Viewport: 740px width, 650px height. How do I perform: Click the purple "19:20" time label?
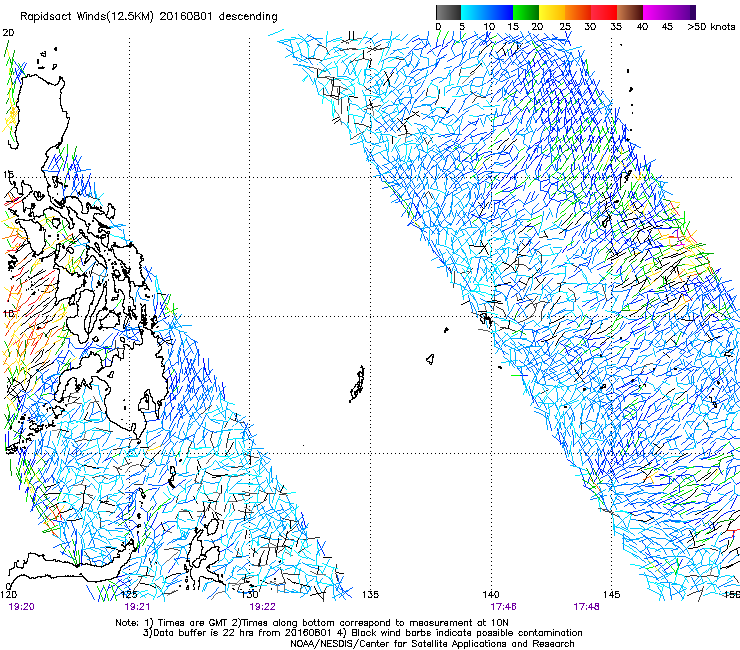22,607
